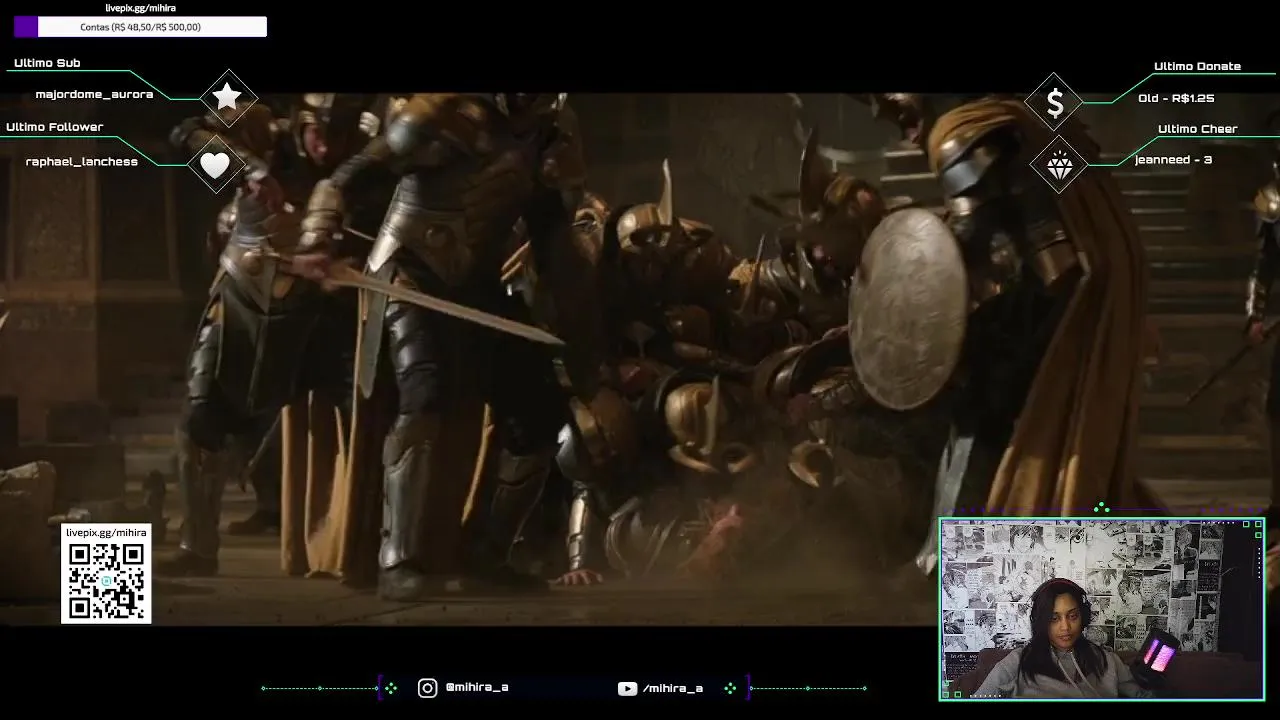Click the 'Ultimo Donate' label
1280x720 pixels.
(x=1197, y=66)
